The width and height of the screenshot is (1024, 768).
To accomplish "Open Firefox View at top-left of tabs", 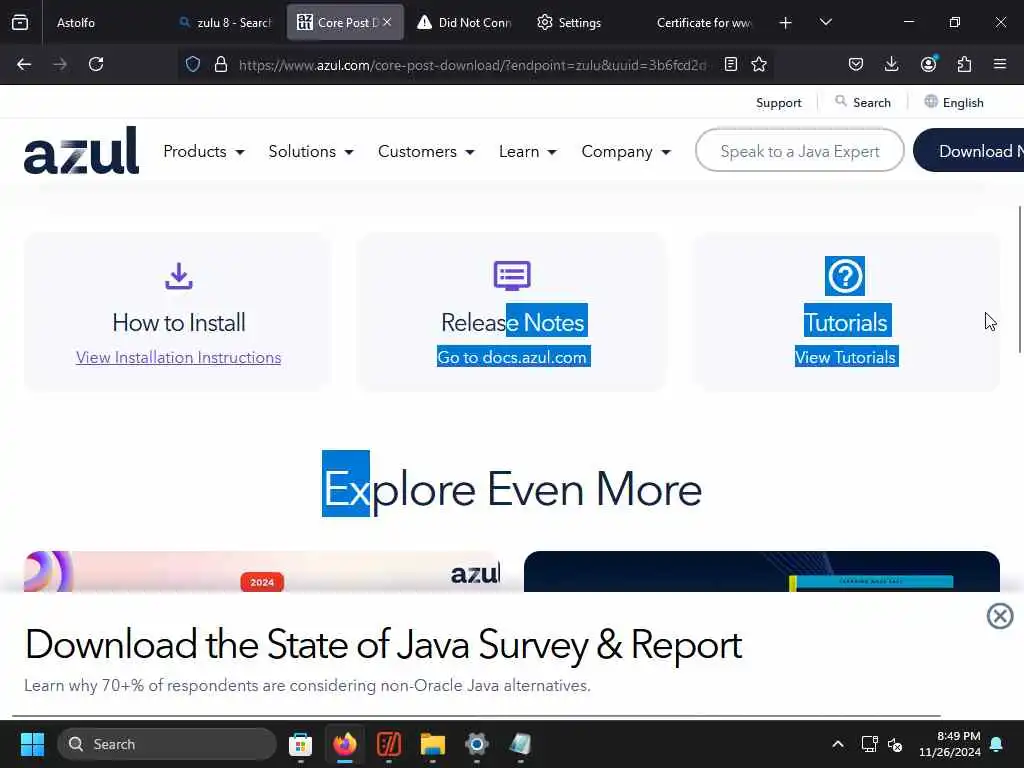I will 20,22.
